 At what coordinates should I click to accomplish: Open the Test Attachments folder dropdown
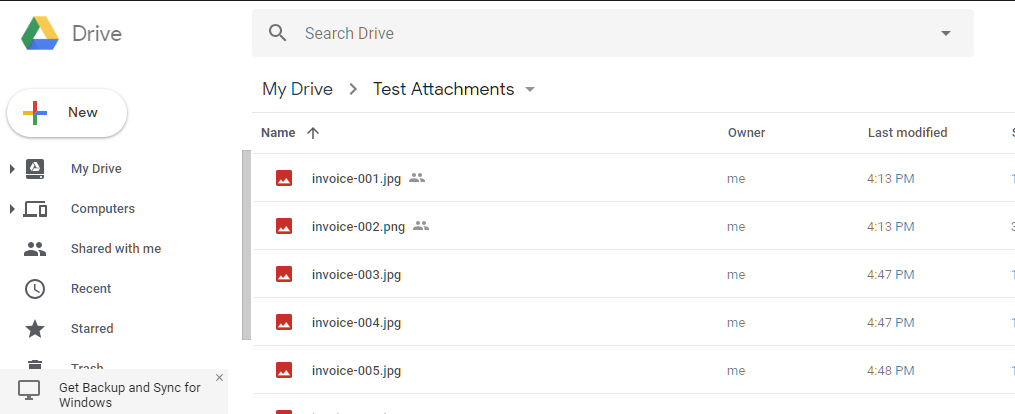(530, 90)
